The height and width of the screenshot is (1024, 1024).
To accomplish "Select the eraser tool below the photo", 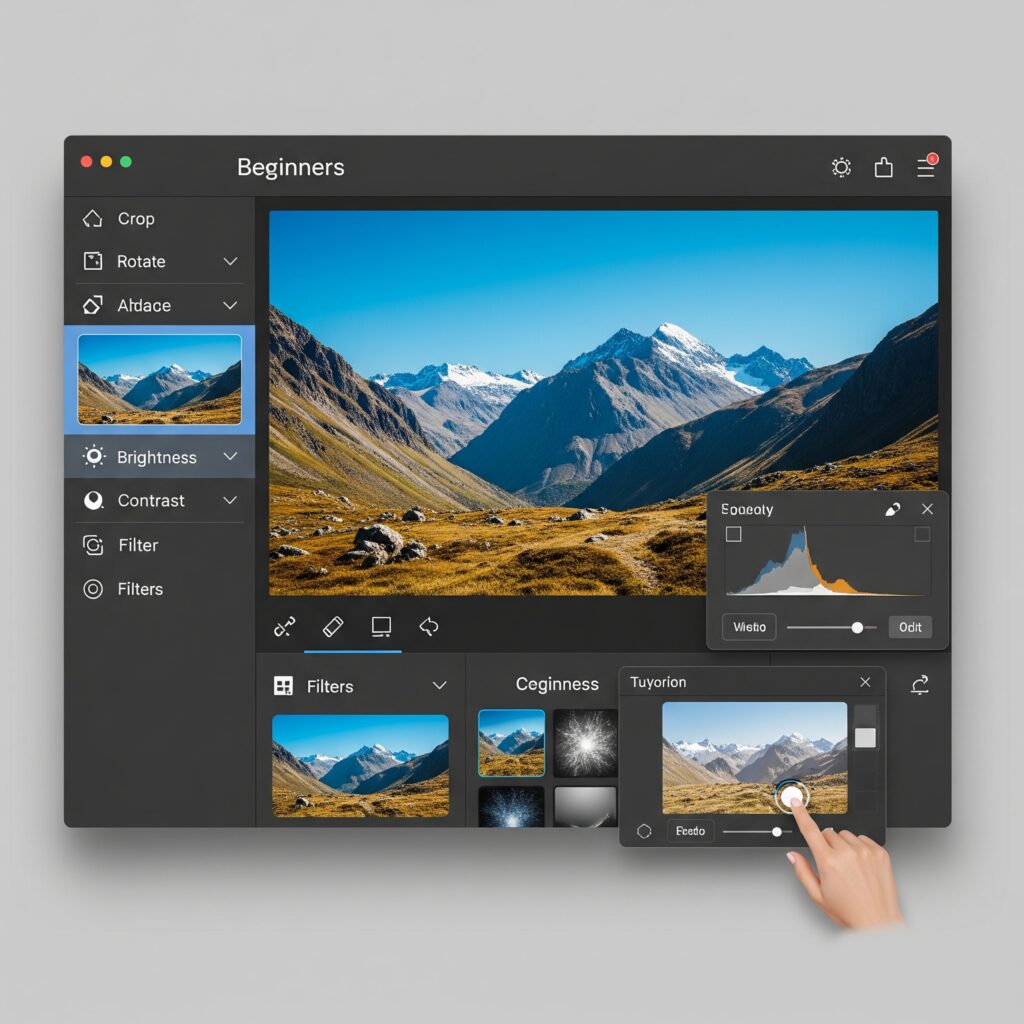I will tap(333, 626).
